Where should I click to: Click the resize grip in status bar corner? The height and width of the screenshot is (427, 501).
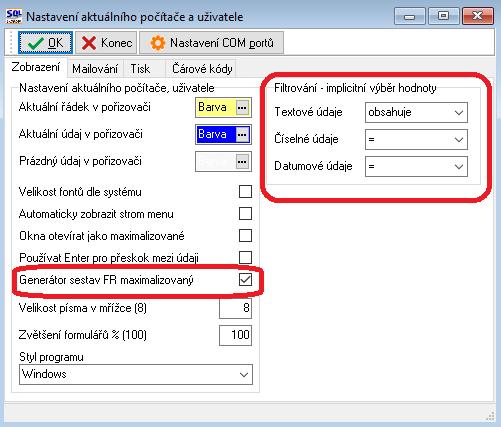(x=490, y=415)
